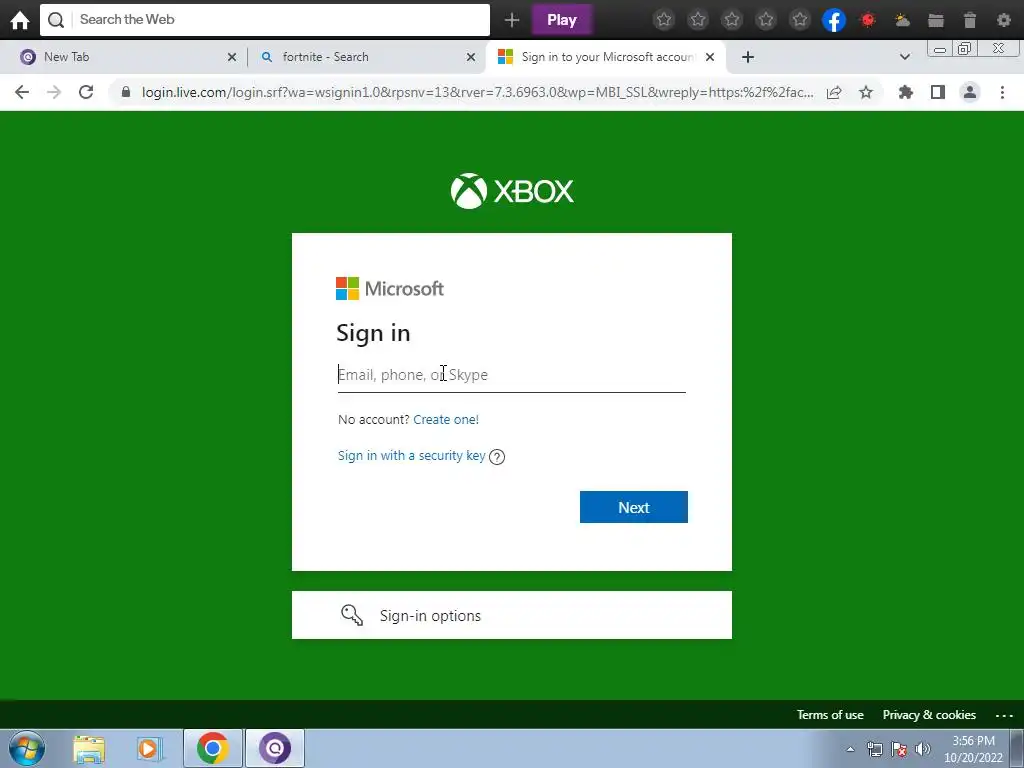Switch to the New Tab tab
Image resolution: width=1024 pixels, height=768 pixels.
123,57
